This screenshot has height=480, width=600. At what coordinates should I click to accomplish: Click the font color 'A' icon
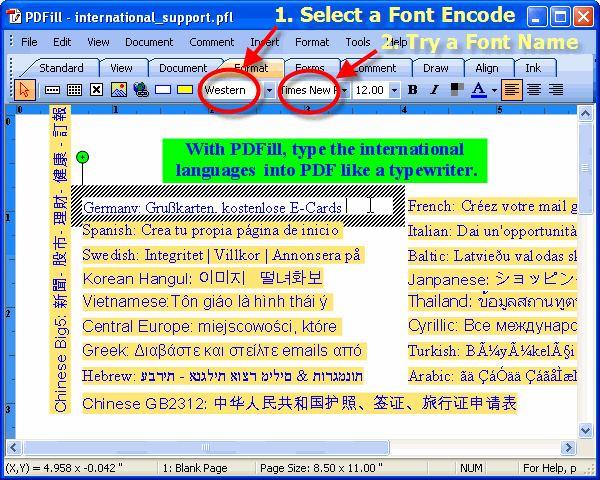click(x=480, y=90)
